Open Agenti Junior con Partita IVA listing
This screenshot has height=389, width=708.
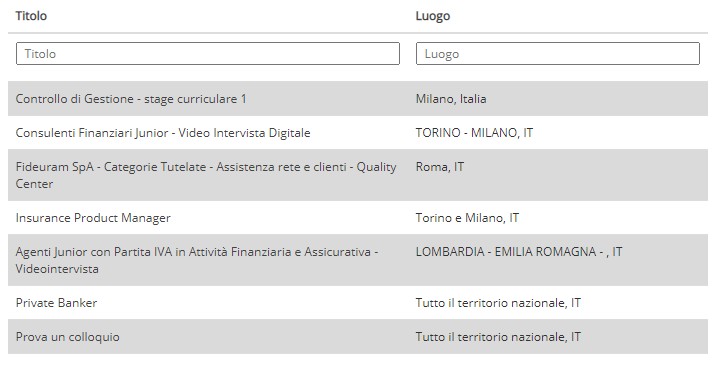197,260
